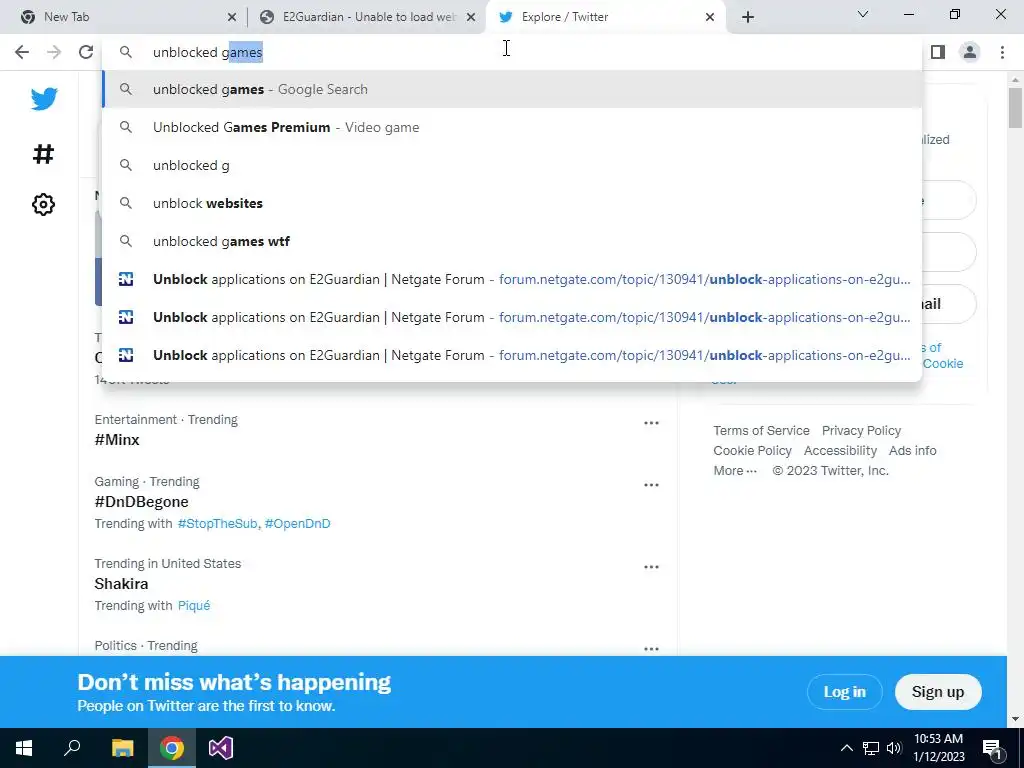Click search icon beside 'unblock websites'

(126, 203)
